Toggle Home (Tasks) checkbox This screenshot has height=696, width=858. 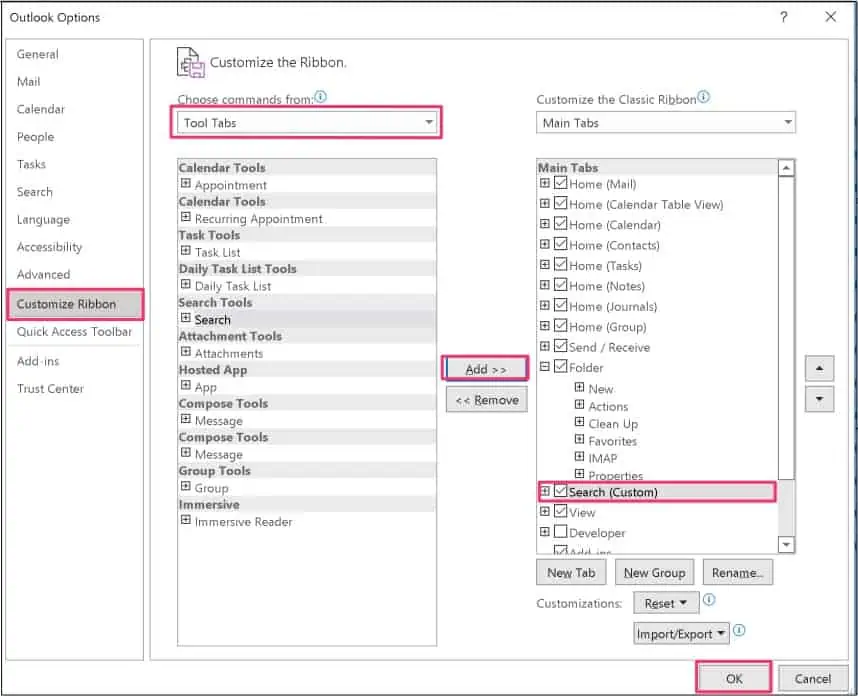(560, 264)
